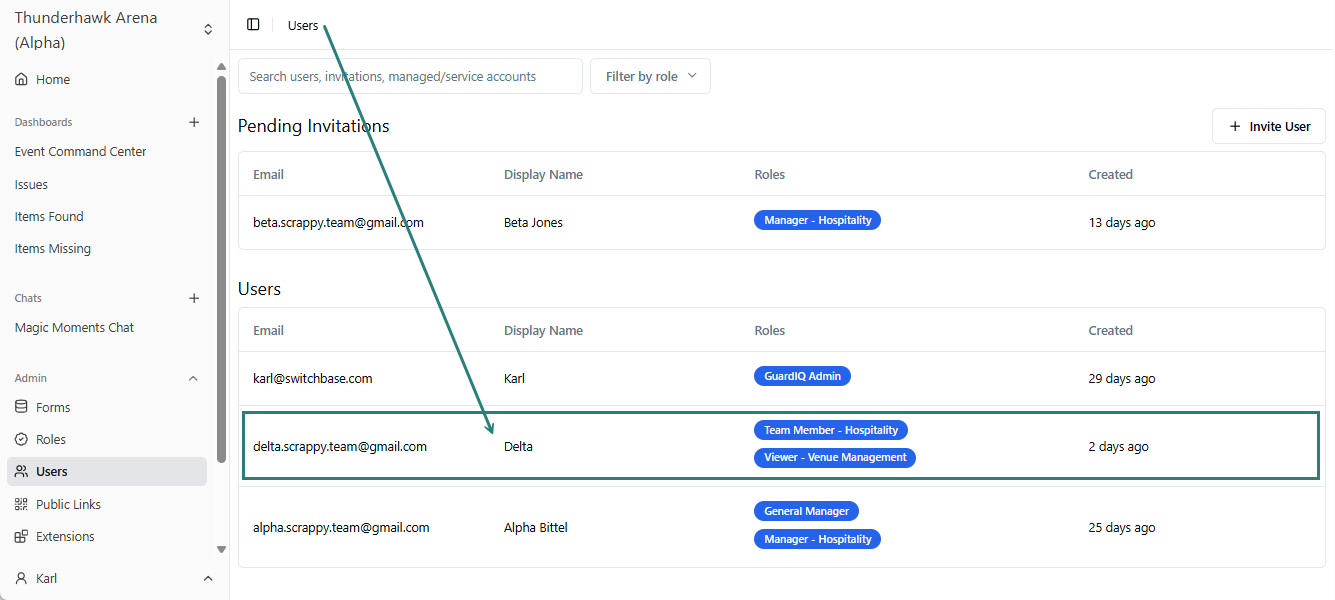
Task: Open the Filter by role dropdown
Action: pyautogui.click(x=650, y=76)
